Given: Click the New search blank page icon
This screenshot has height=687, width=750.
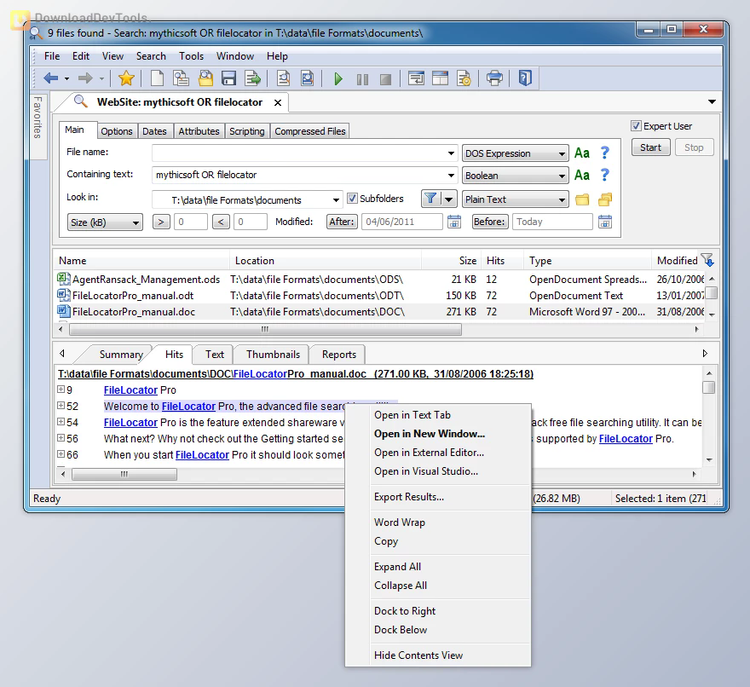Looking at the screenshot, I should point(157,78).
